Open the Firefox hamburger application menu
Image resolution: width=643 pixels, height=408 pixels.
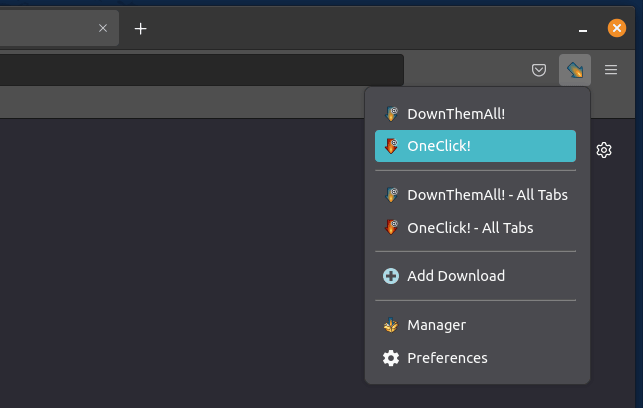click(x=611, y=70)
